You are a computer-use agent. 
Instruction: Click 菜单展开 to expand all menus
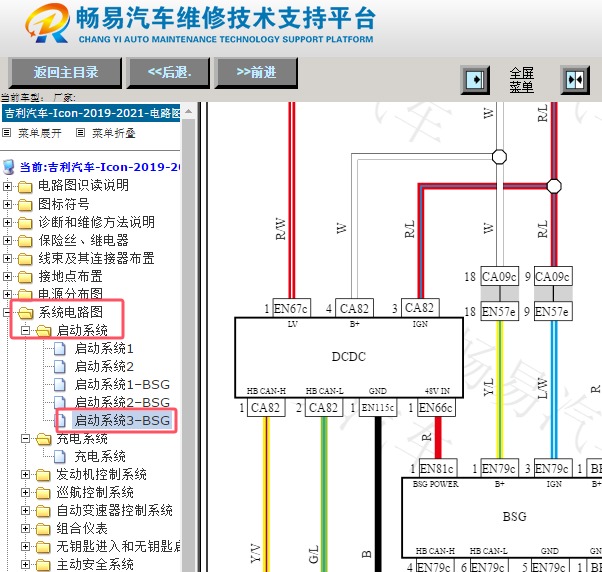tap(40, 133)
